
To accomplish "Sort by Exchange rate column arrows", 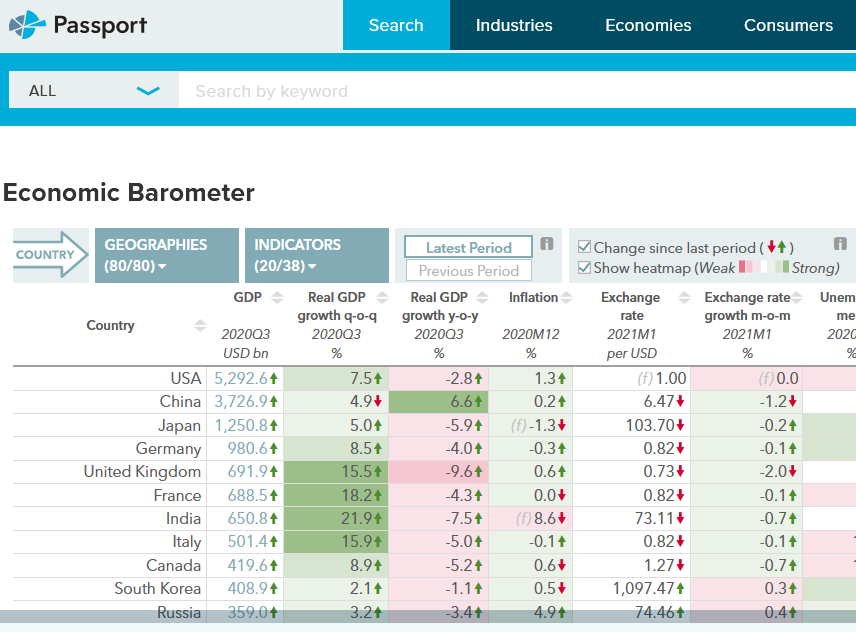I will pos(684,298).
